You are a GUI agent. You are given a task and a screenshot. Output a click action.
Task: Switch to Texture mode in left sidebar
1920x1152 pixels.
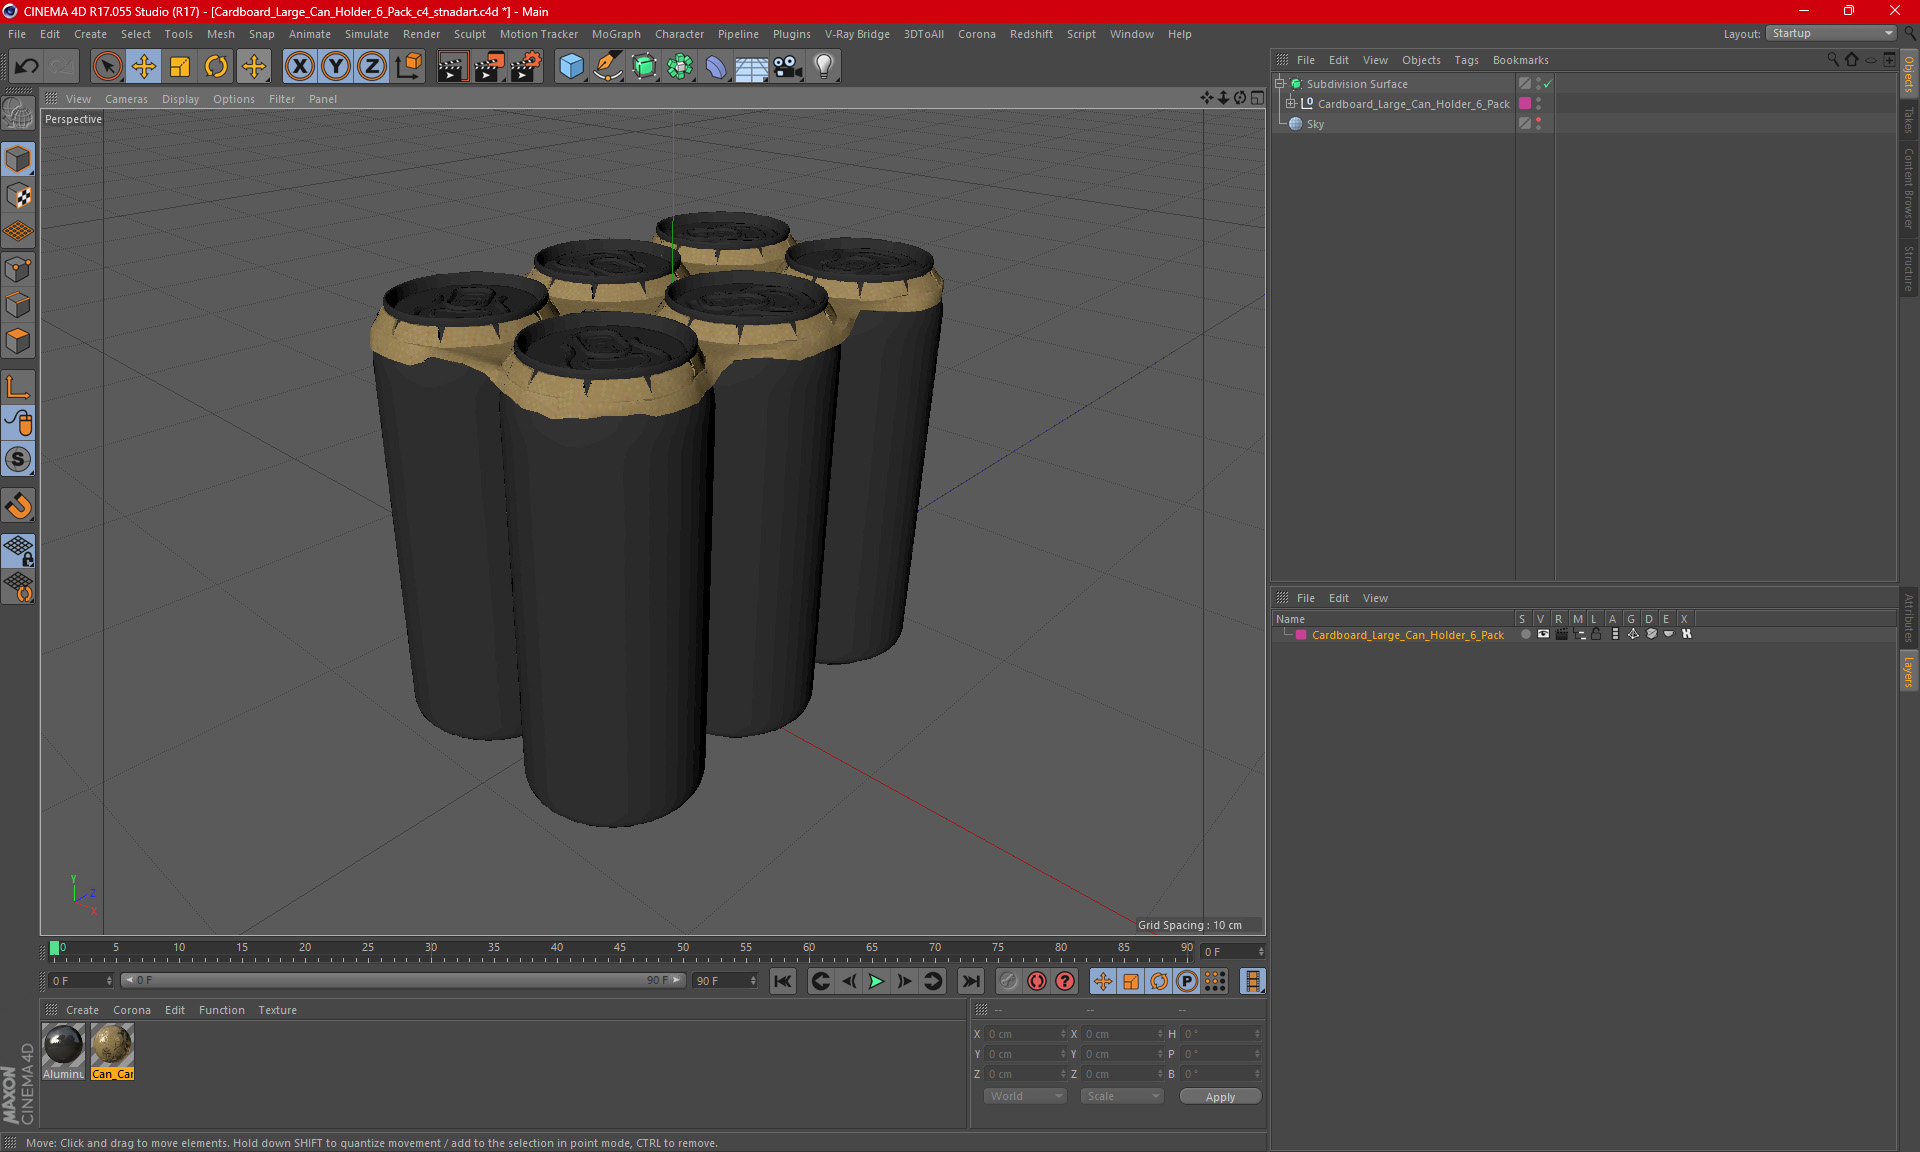pyautogui.click(x=18, y=196)
